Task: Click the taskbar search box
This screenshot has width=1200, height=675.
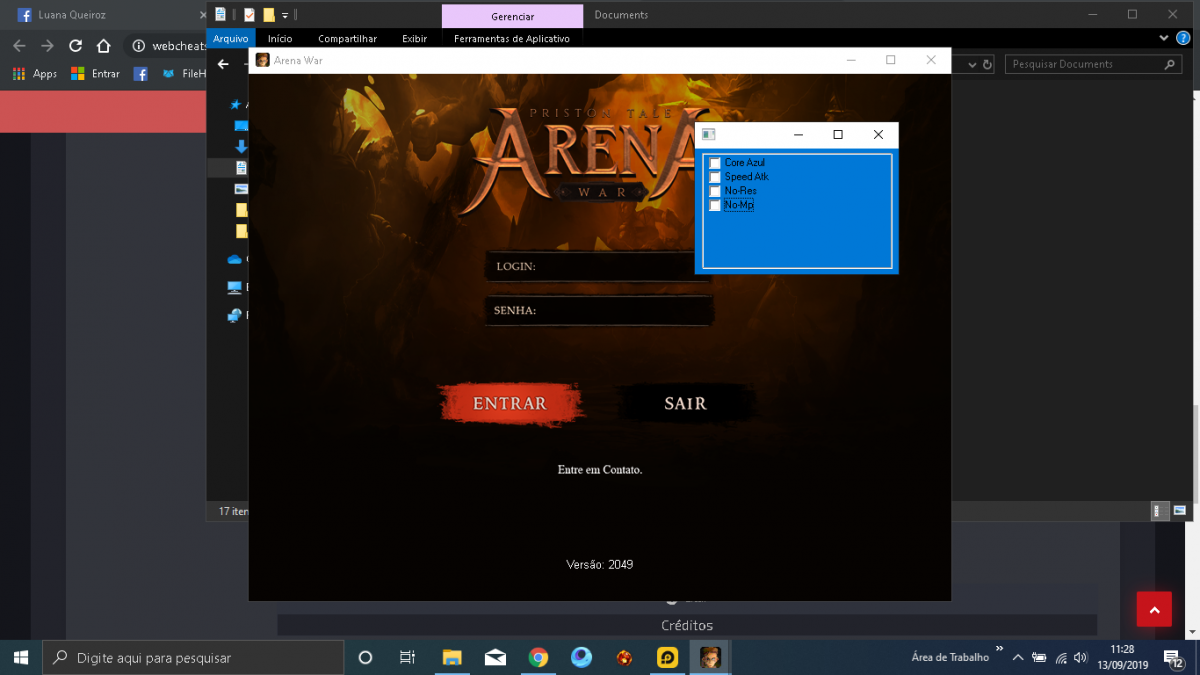Action: pyautogui.click(x=193, y=657)
